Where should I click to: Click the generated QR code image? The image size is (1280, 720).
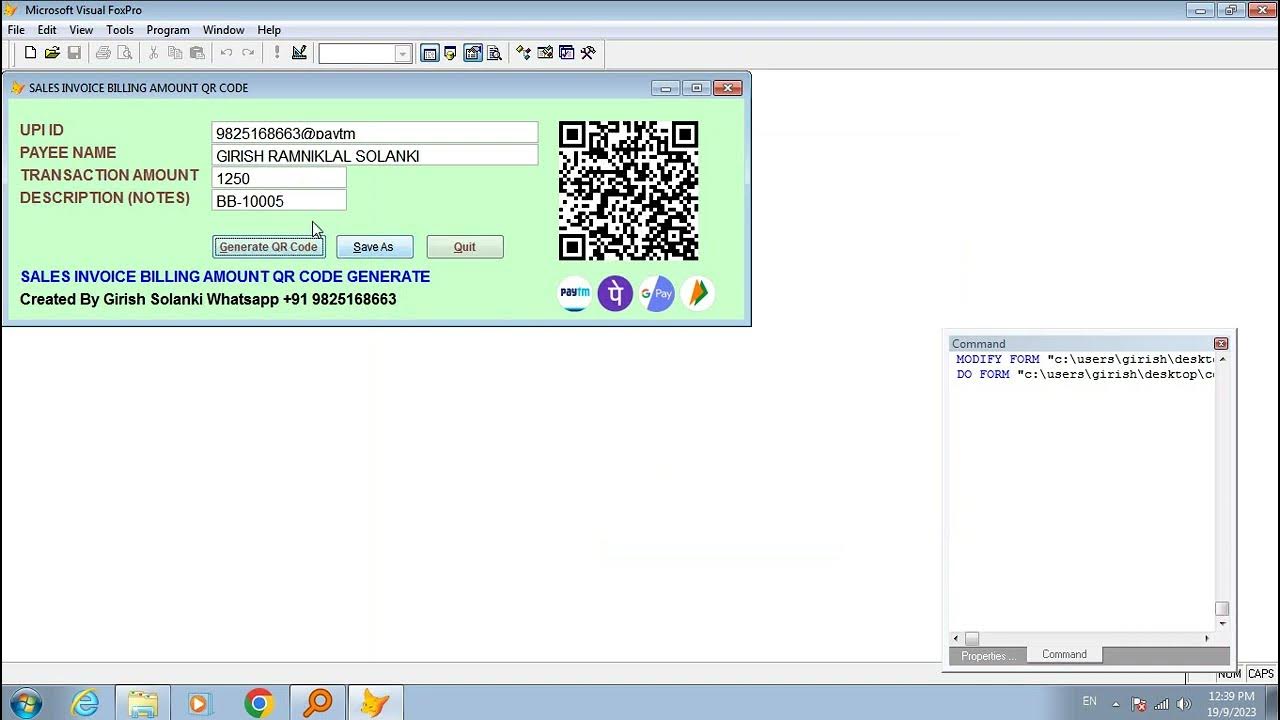(628, 191)
